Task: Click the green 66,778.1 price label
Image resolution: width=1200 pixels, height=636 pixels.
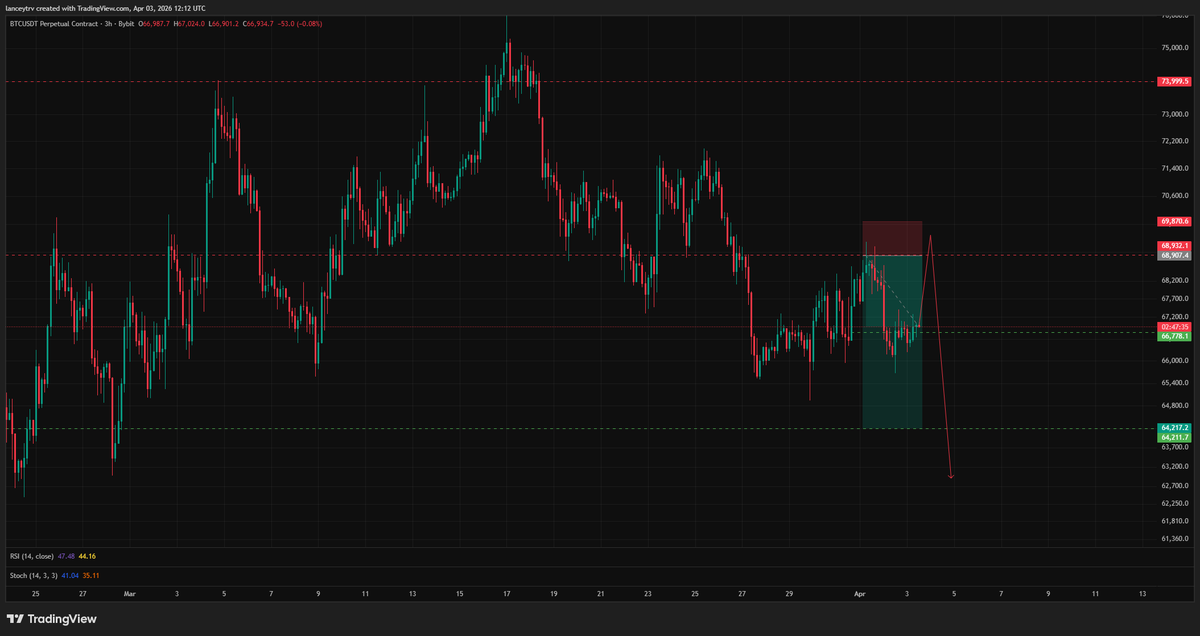Action: tap(1174, 337)
